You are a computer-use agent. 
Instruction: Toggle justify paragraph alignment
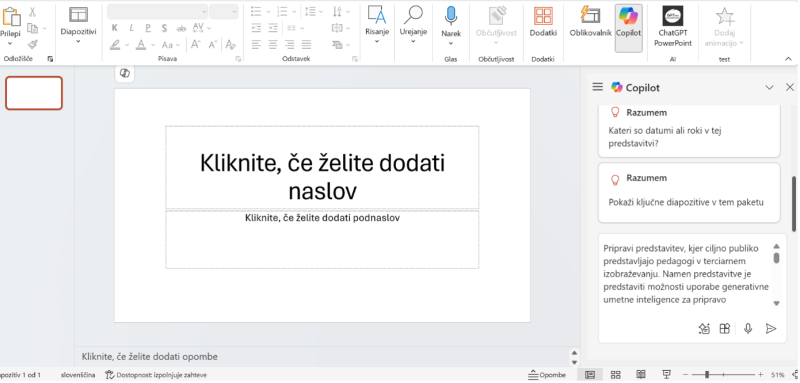(306, 45)
